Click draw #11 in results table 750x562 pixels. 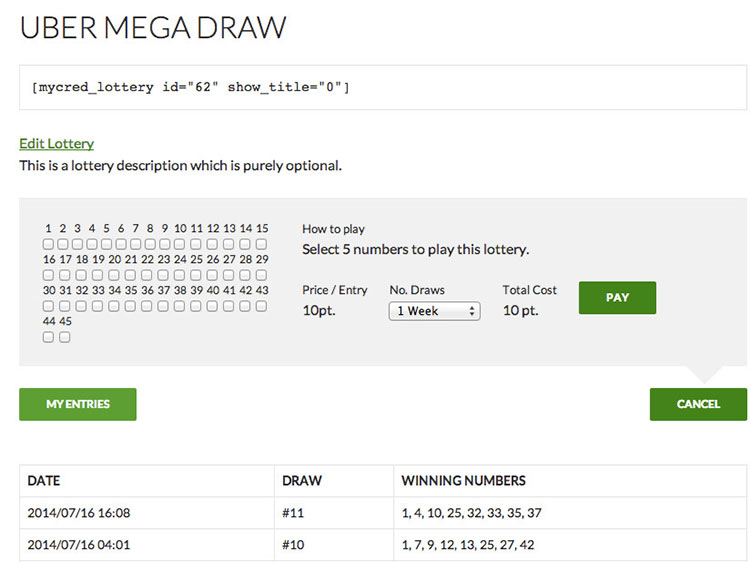(293, 513)
